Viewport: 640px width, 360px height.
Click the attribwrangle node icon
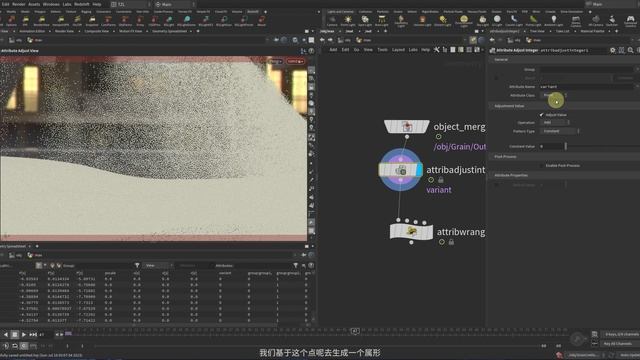coord(411,231)
